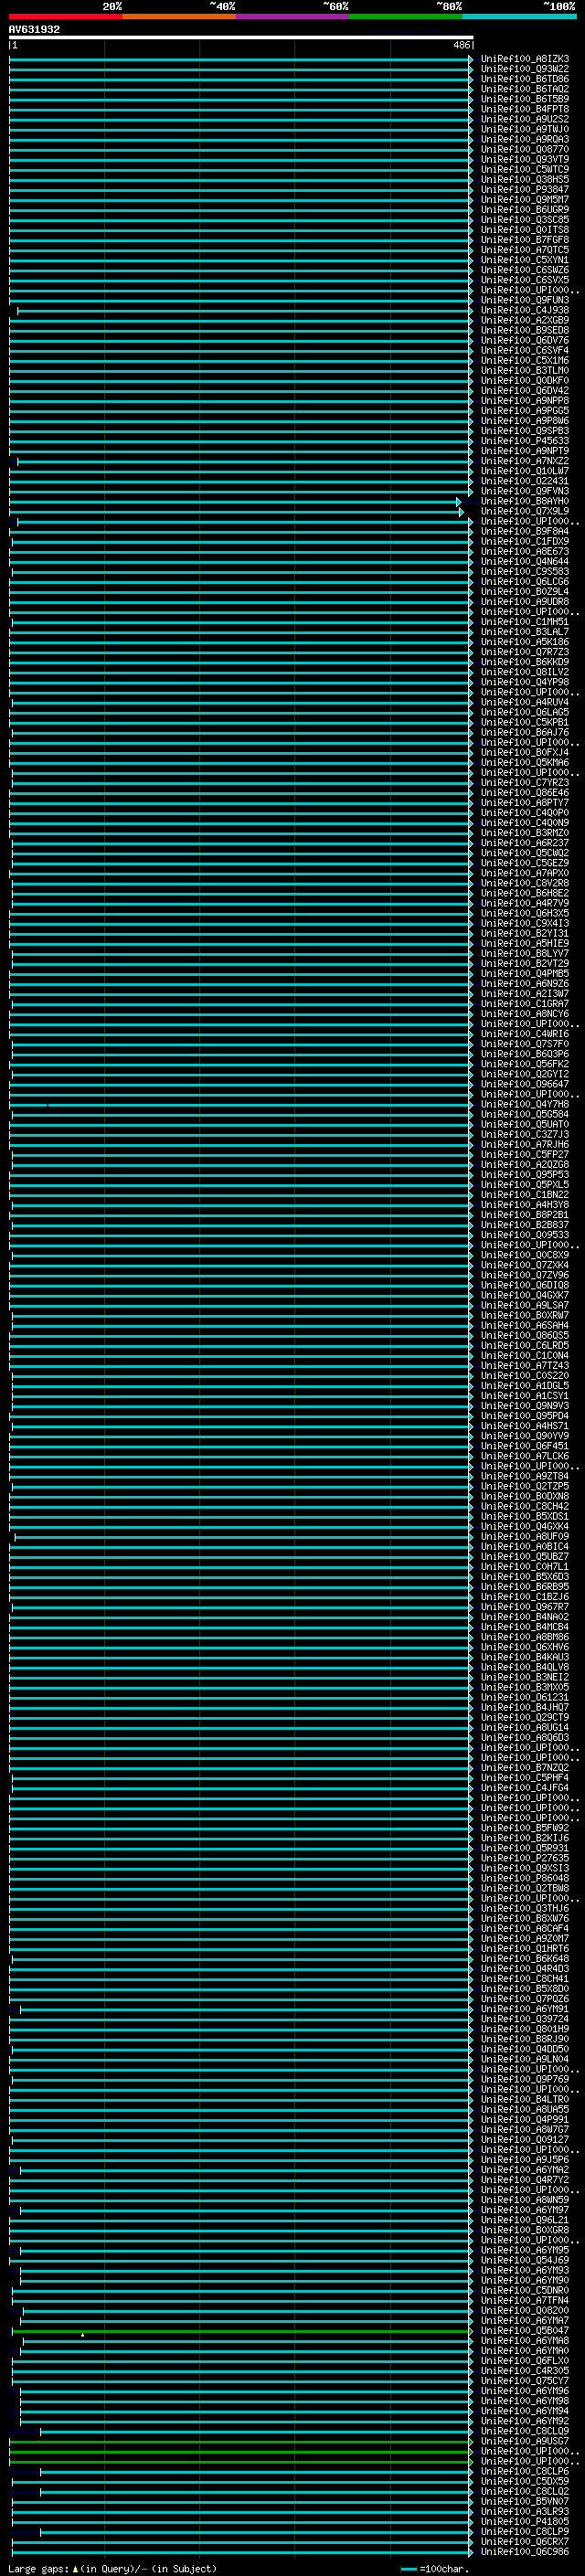Screen dimensions: 585x2576
Task: Select hit label UniRef100_Q96L21
Action: (x=525, y=2220)
